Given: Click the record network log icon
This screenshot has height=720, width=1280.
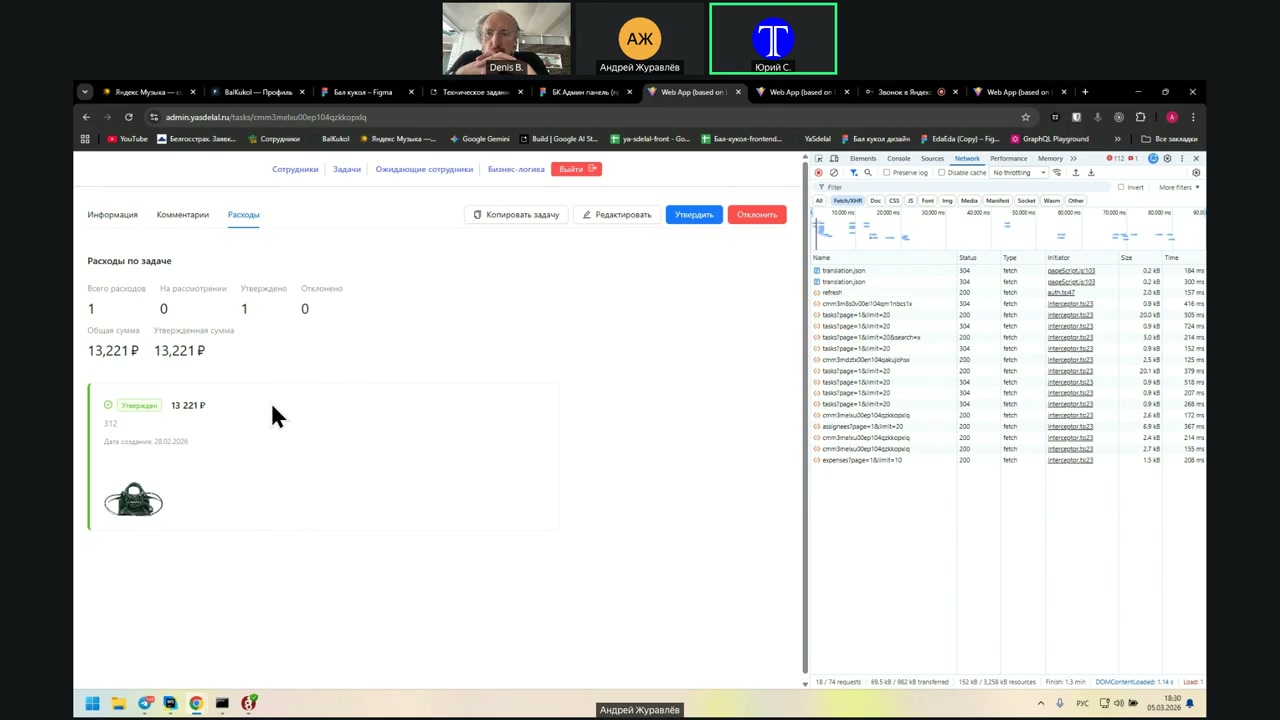Looking at the screenshot, I should (819, 173).
